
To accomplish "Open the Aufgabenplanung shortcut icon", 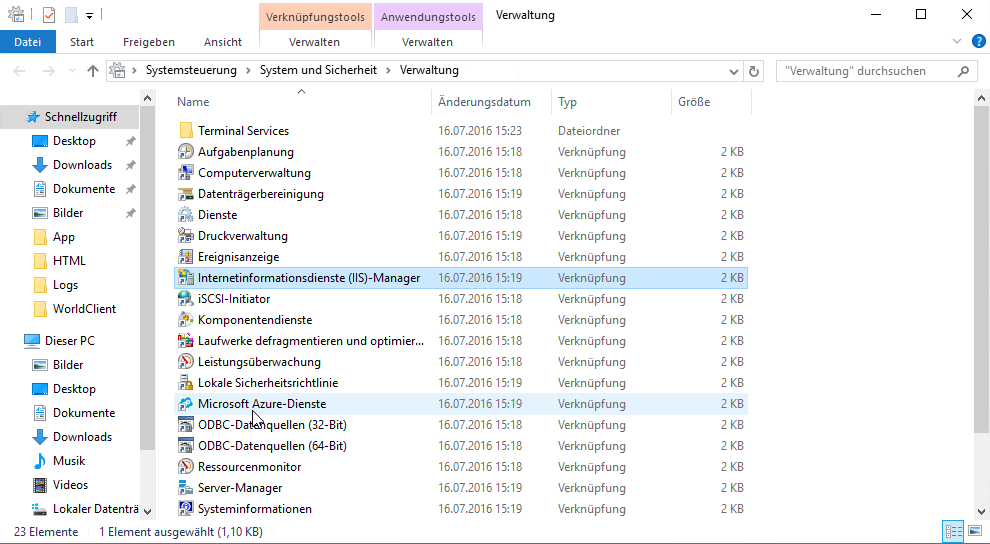I will pos(185,152).
